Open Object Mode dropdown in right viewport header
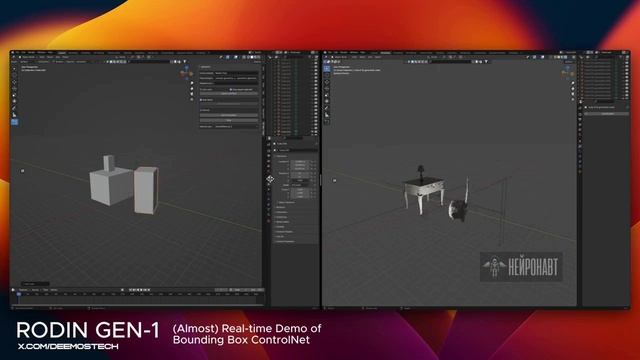The height and width of the screenshot is (360, 640). [x=341, y=57]
